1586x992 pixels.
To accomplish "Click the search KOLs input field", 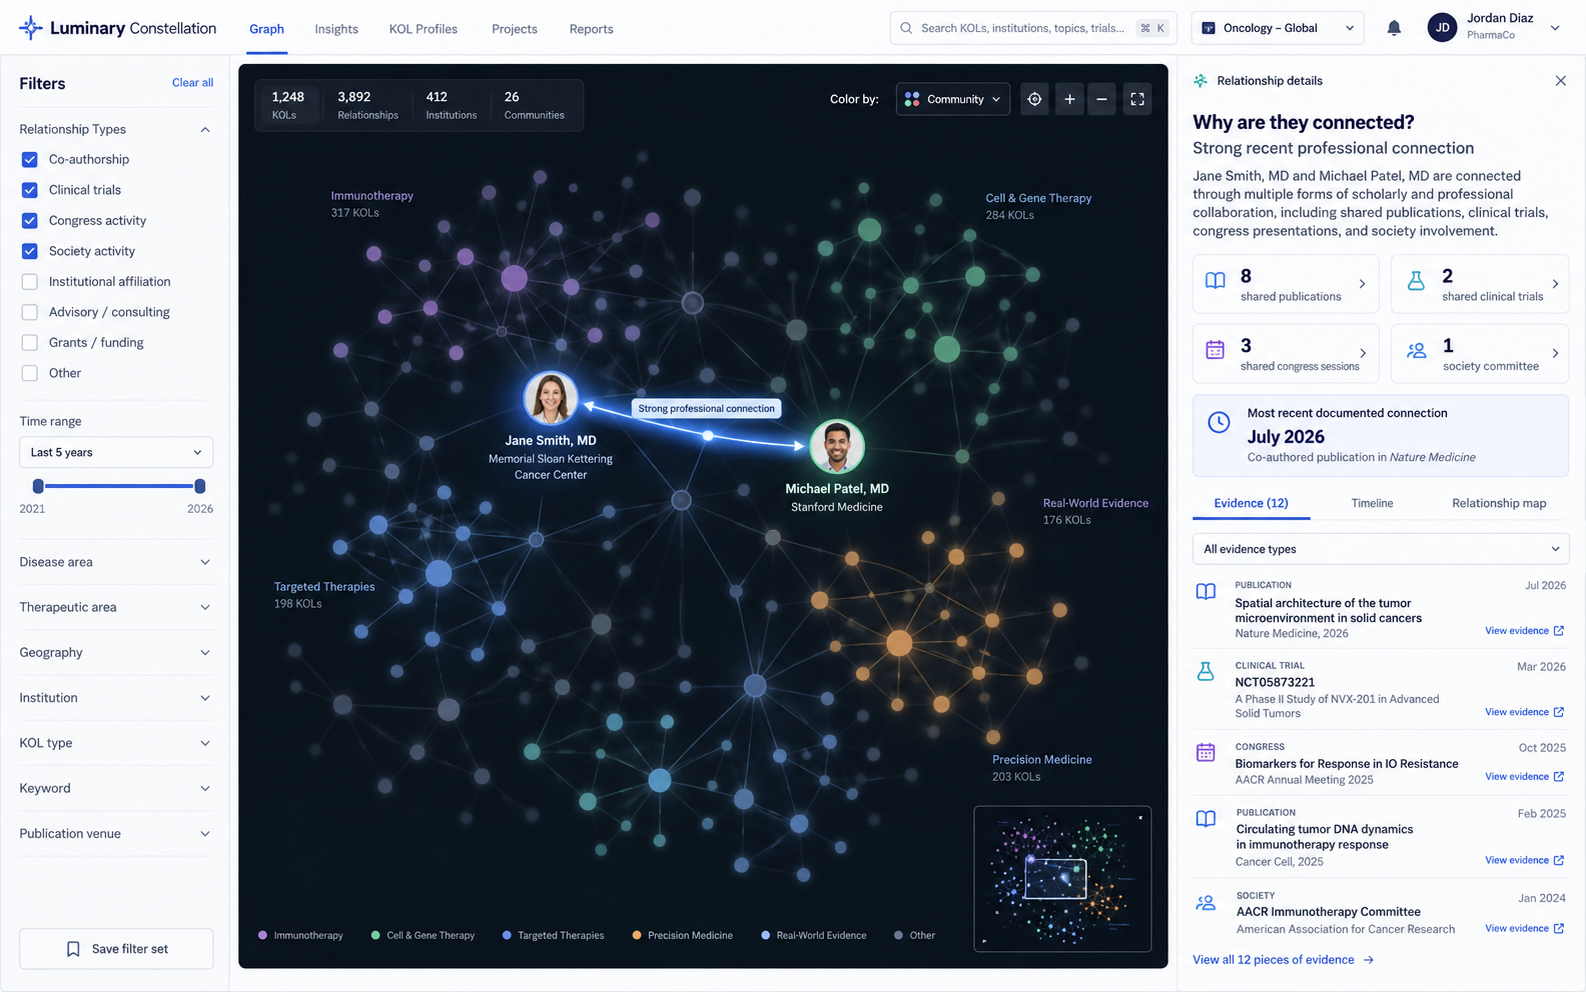I will pos(1033,28).
